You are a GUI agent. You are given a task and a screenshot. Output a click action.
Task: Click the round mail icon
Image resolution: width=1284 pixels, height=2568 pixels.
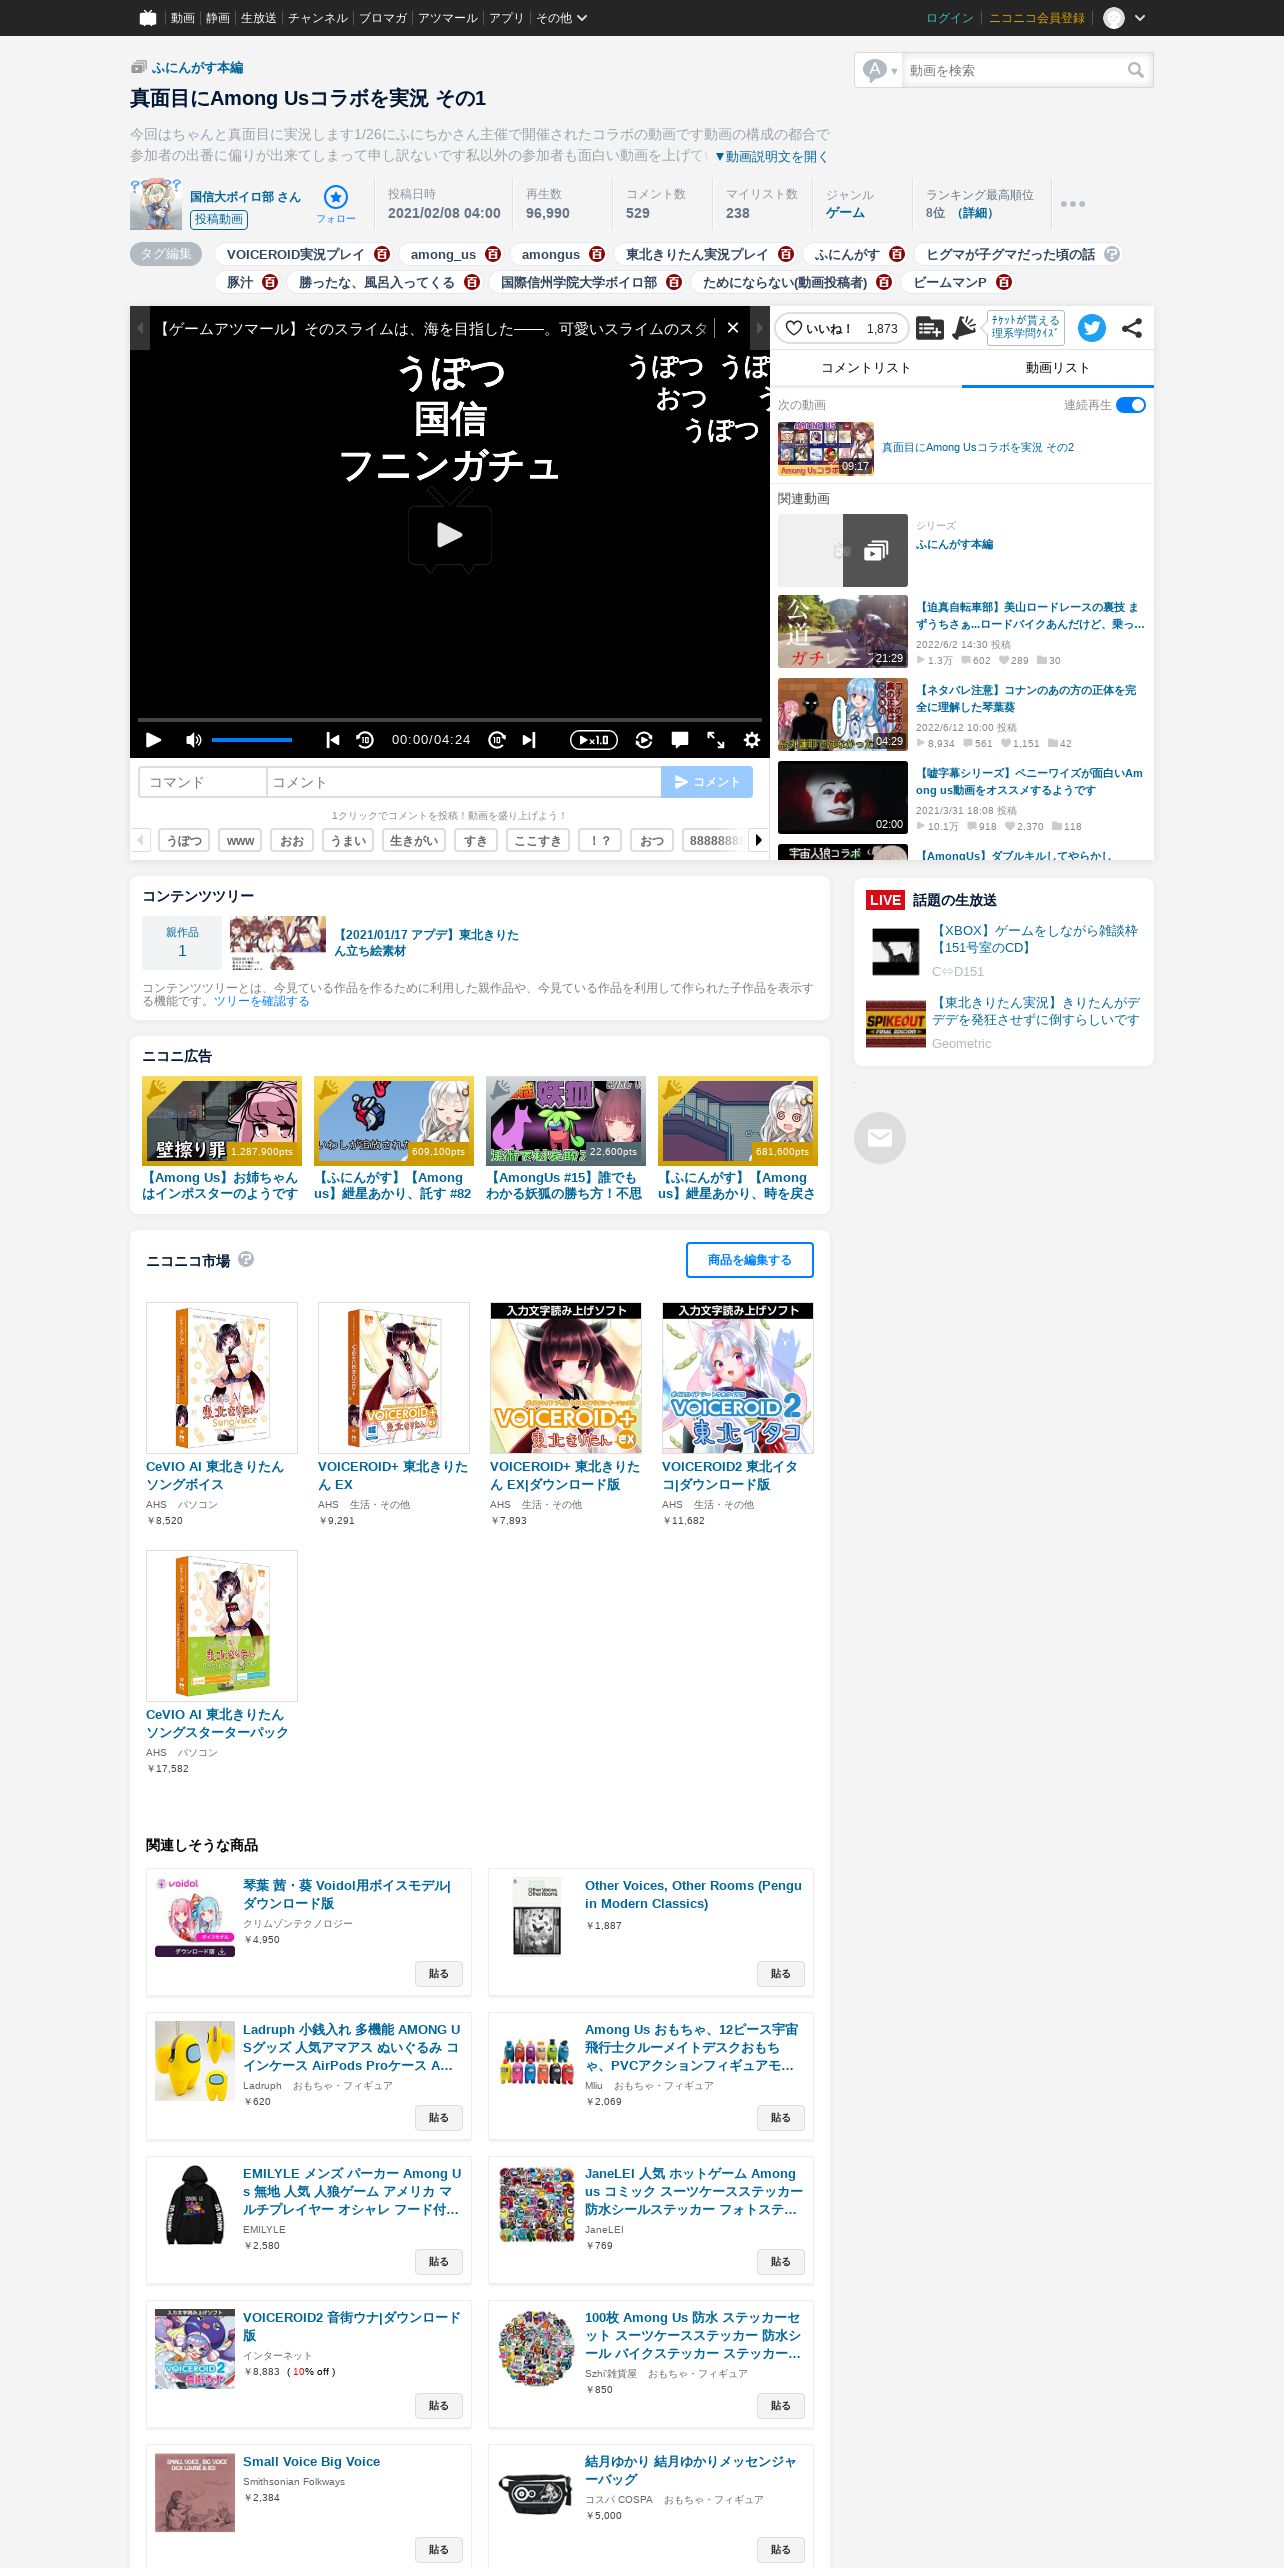click(880, 1138)
